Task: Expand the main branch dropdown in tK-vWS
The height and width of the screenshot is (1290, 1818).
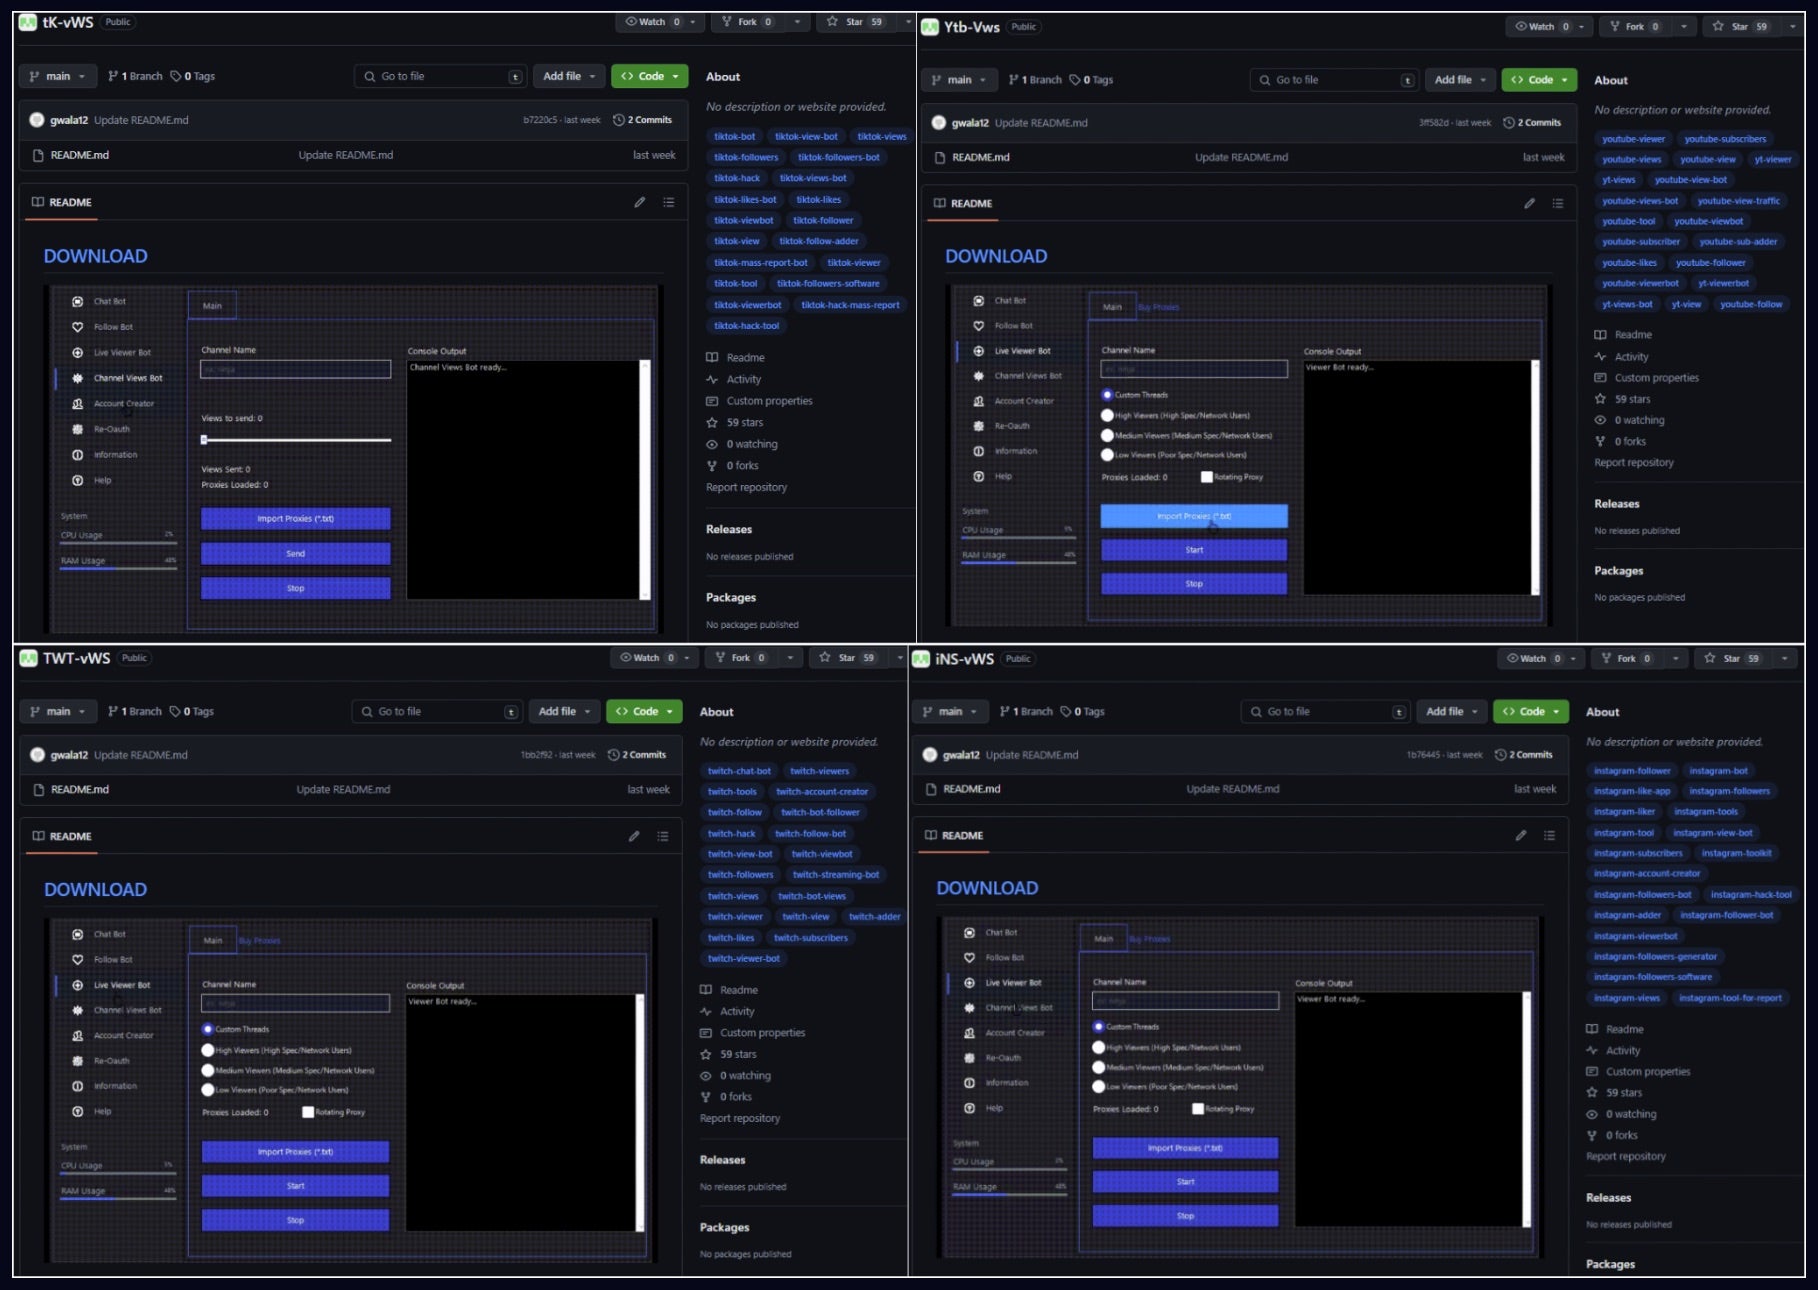Action: click(x=57, y=76)
